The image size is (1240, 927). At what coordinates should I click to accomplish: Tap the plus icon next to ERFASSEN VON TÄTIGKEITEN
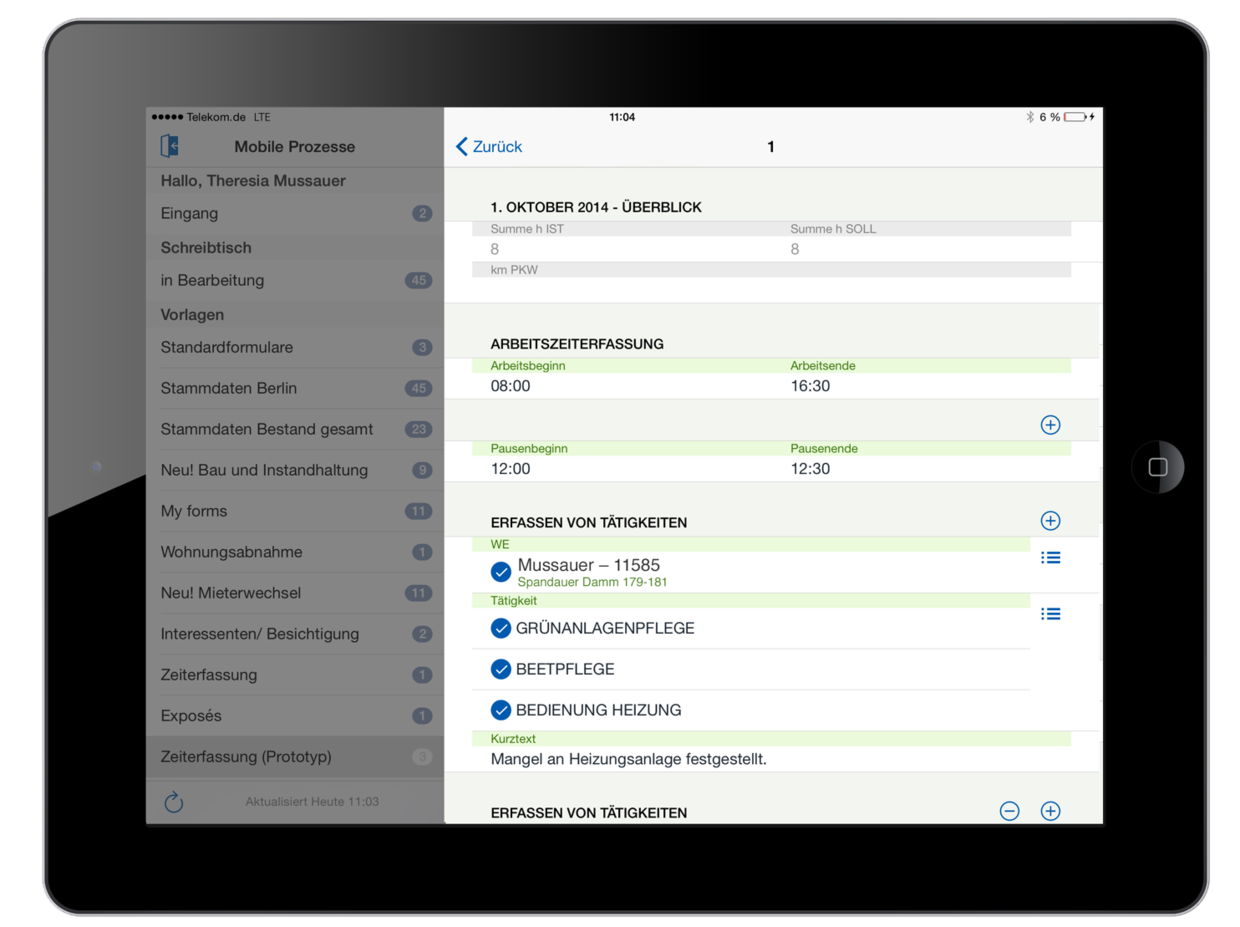tap(1050, 520)
